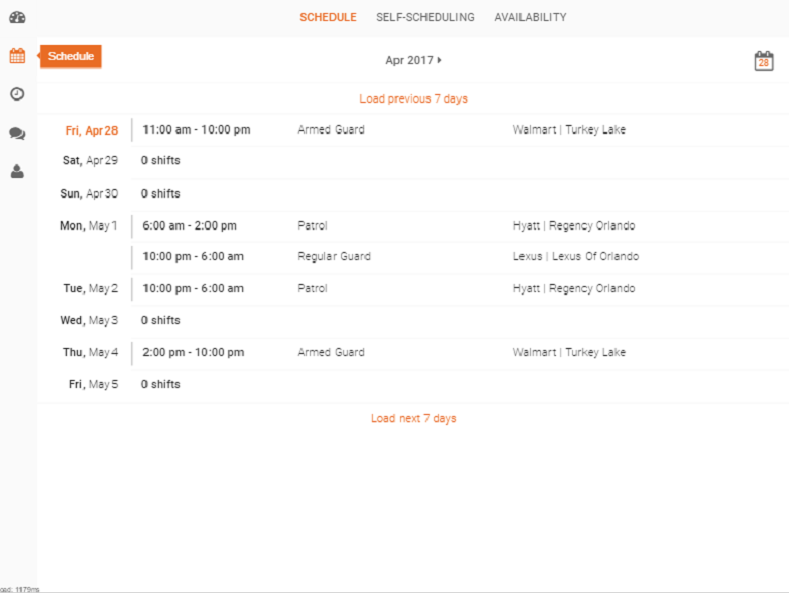Open the chat messages sidebar icon
This screenshot has height=593, width=789.
[17, 133]
